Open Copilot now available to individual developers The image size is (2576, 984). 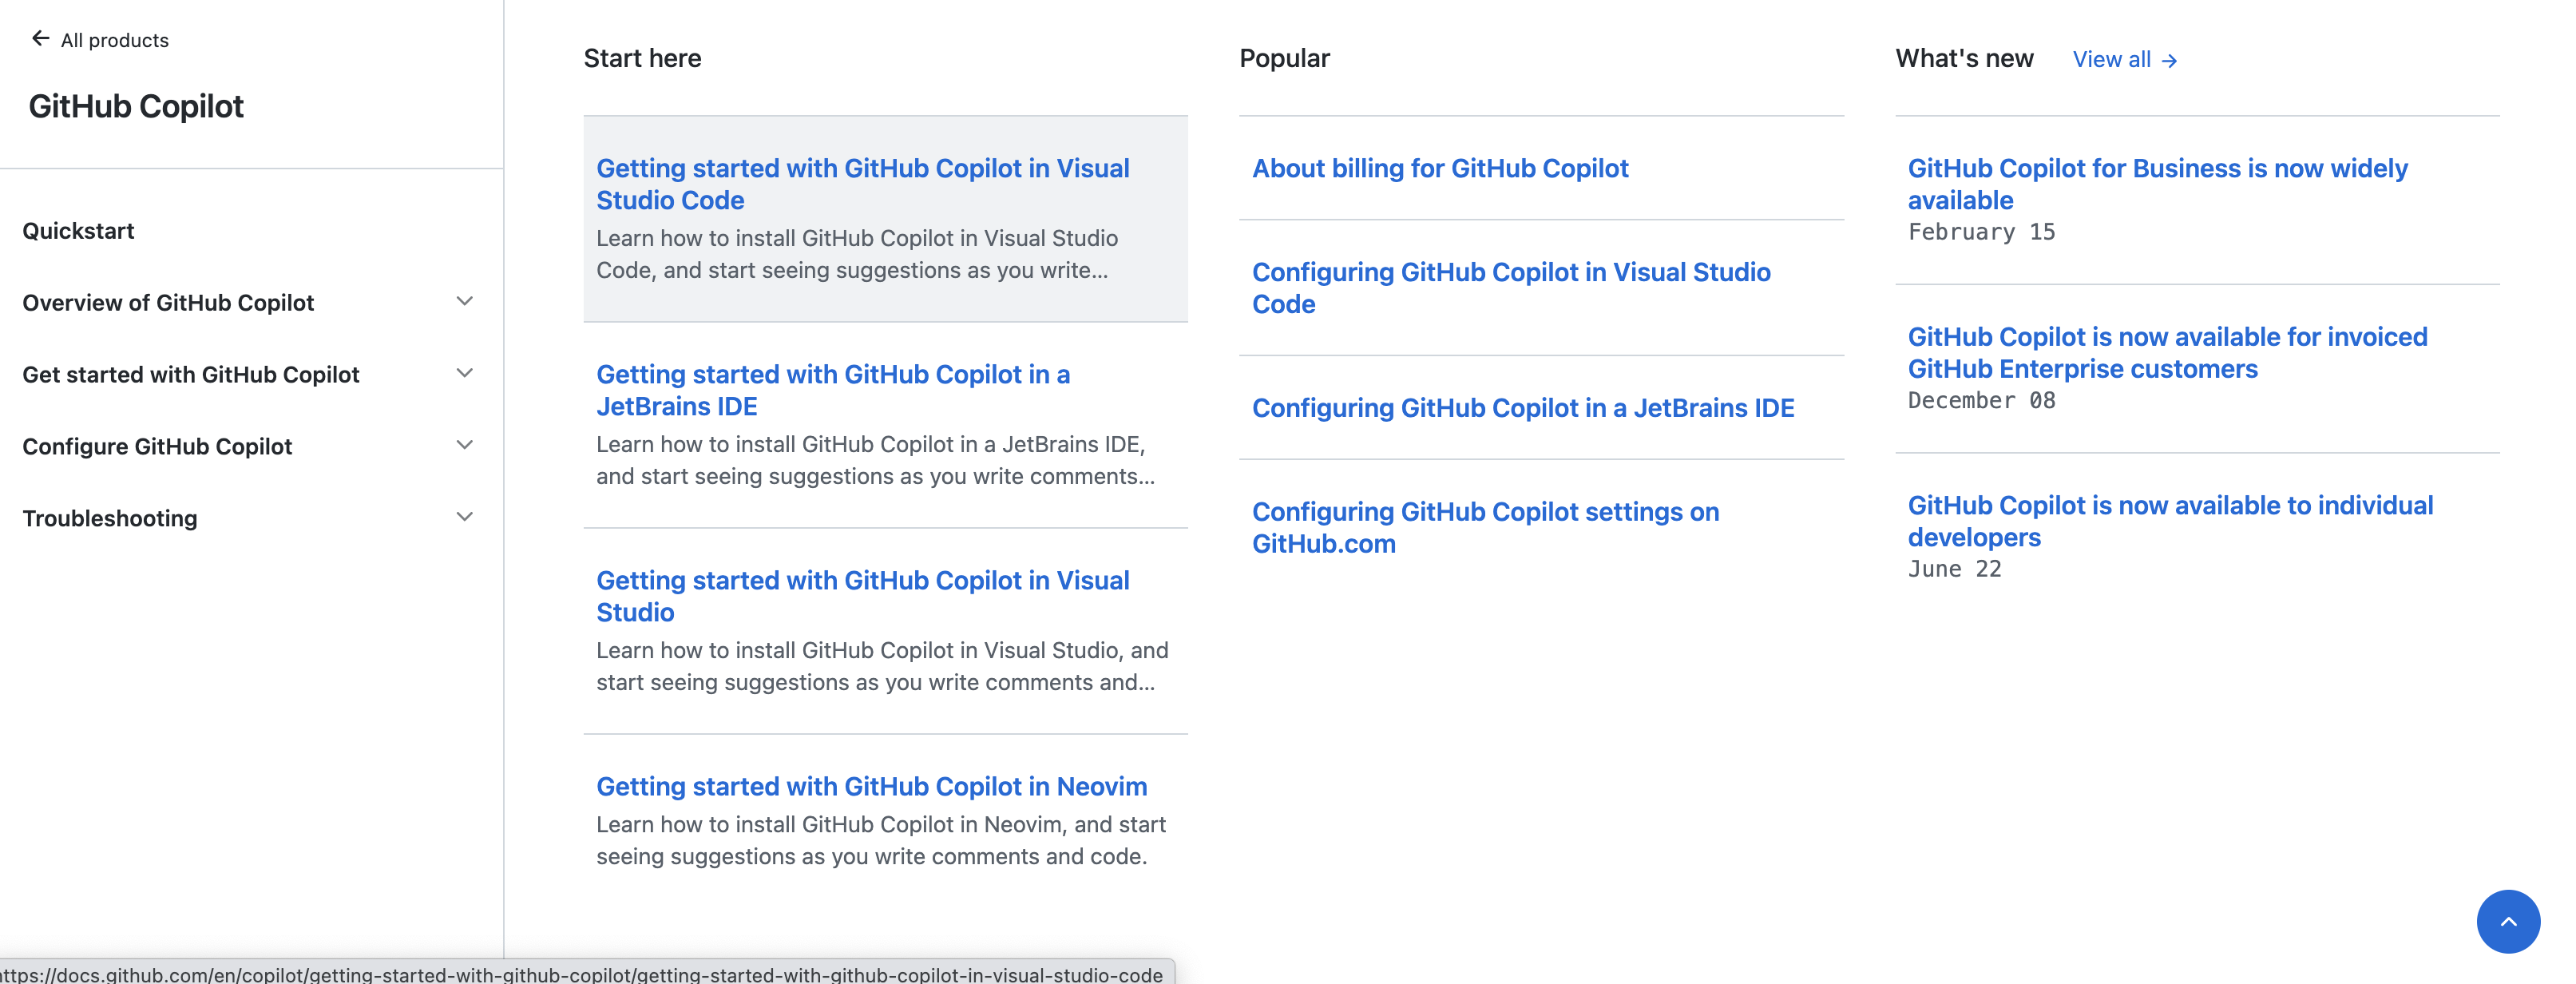2169,521
